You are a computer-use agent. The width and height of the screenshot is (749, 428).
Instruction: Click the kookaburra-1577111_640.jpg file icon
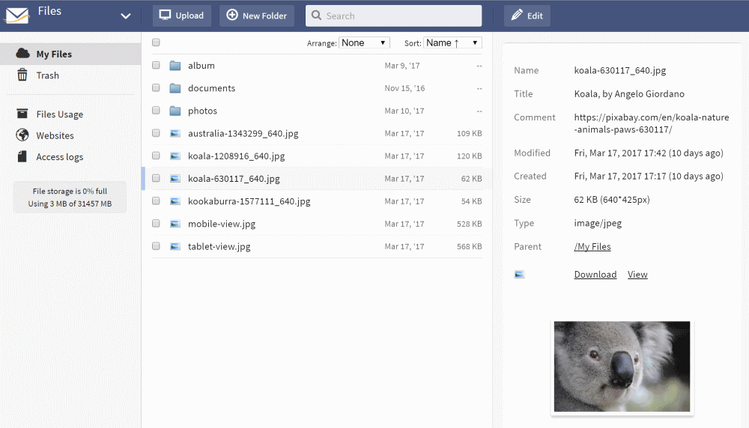click(x=175, y=201)
